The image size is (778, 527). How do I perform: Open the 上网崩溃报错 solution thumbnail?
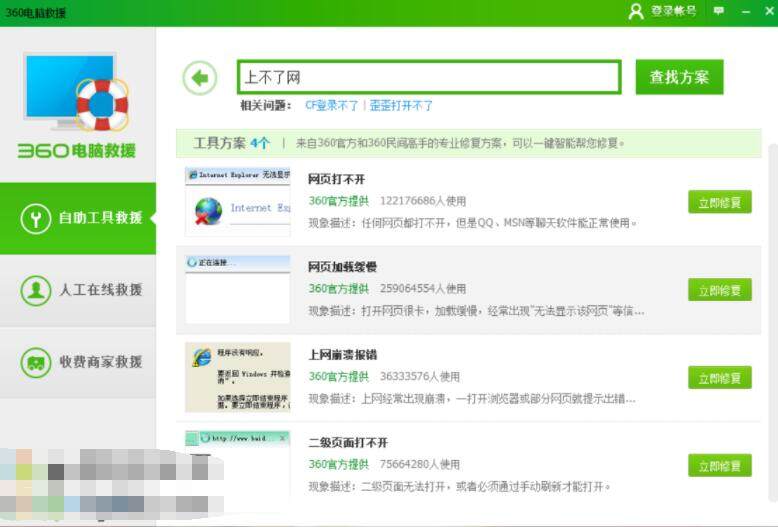[238, 377]
